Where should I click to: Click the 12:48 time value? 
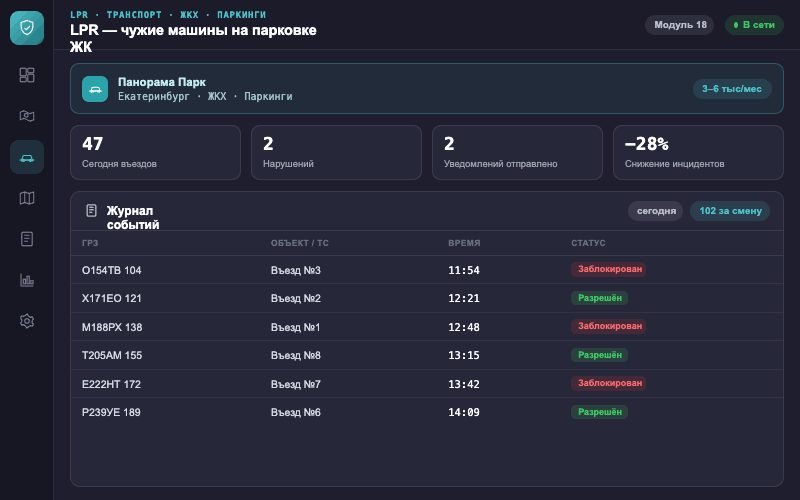tap(464, 327)
